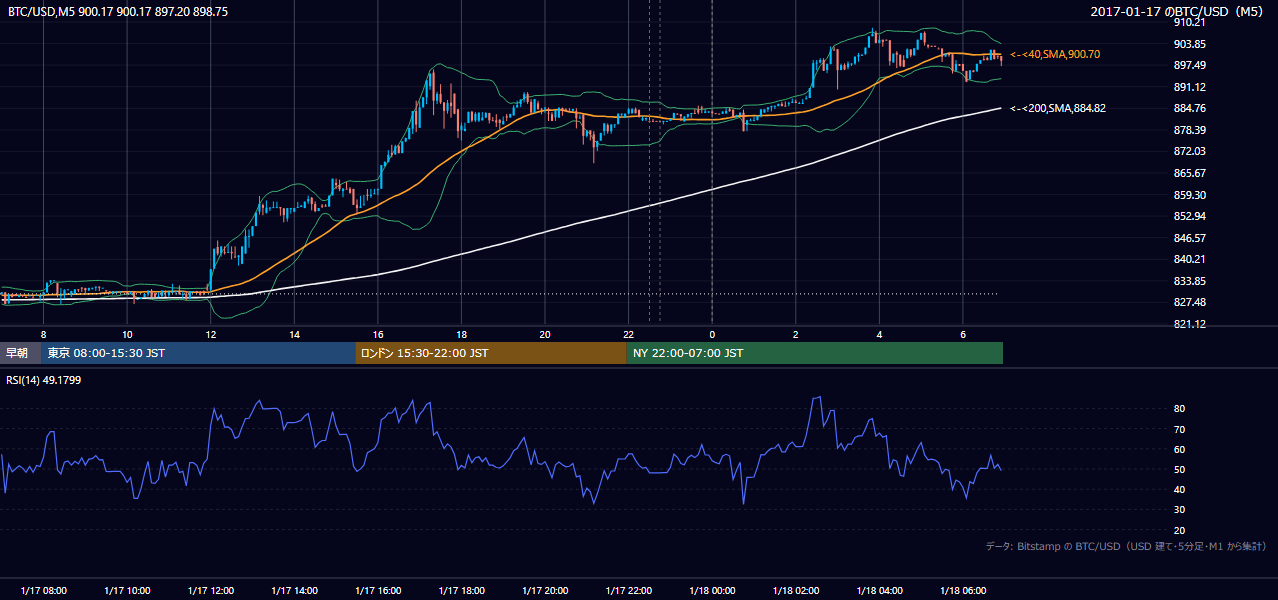Click the 70 level on RSI axis
1278x600 pixels.
1179,429
